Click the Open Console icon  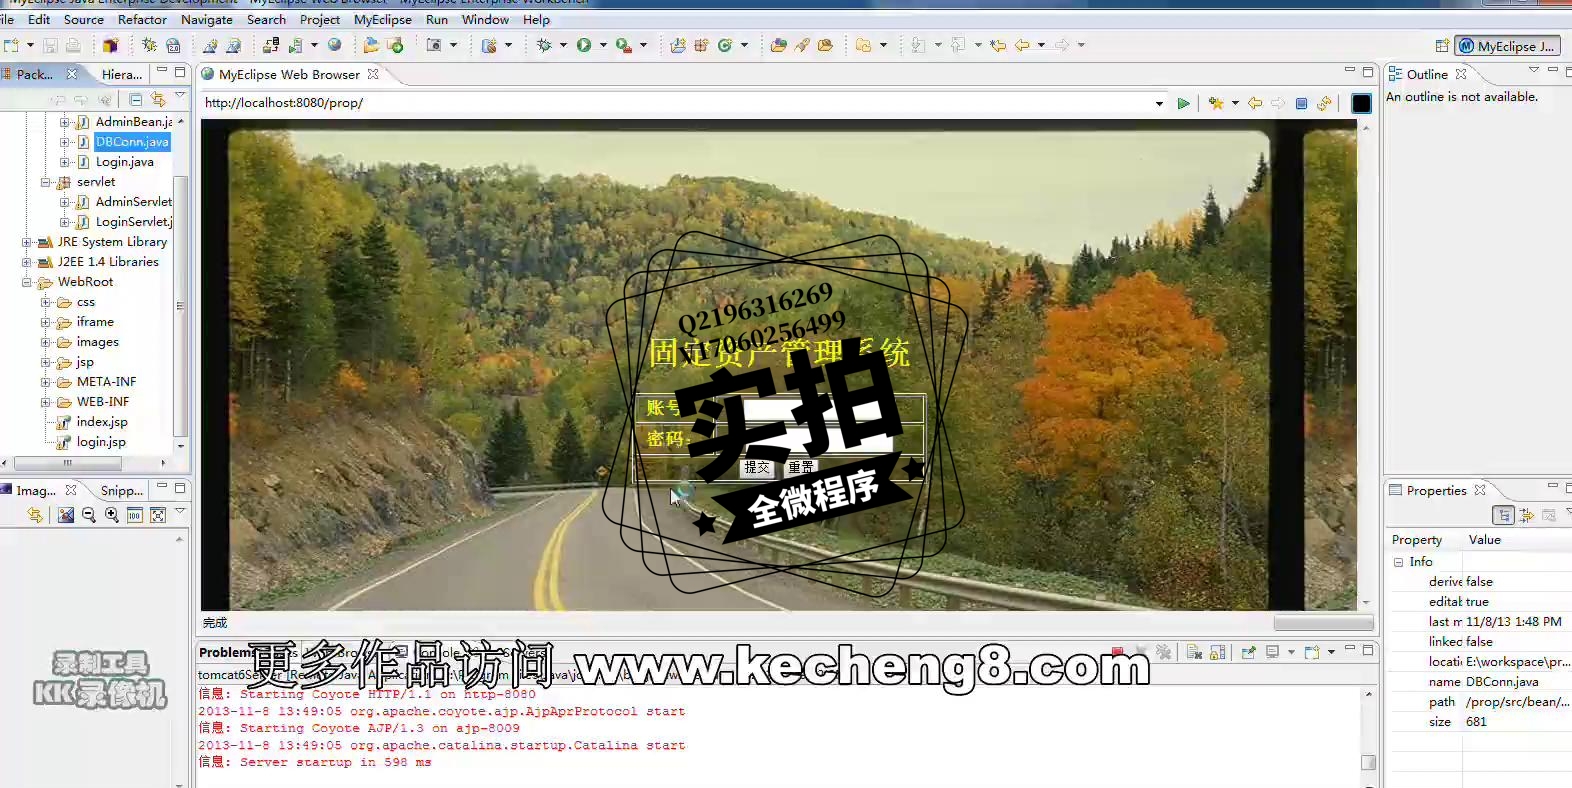[1312, 652]
